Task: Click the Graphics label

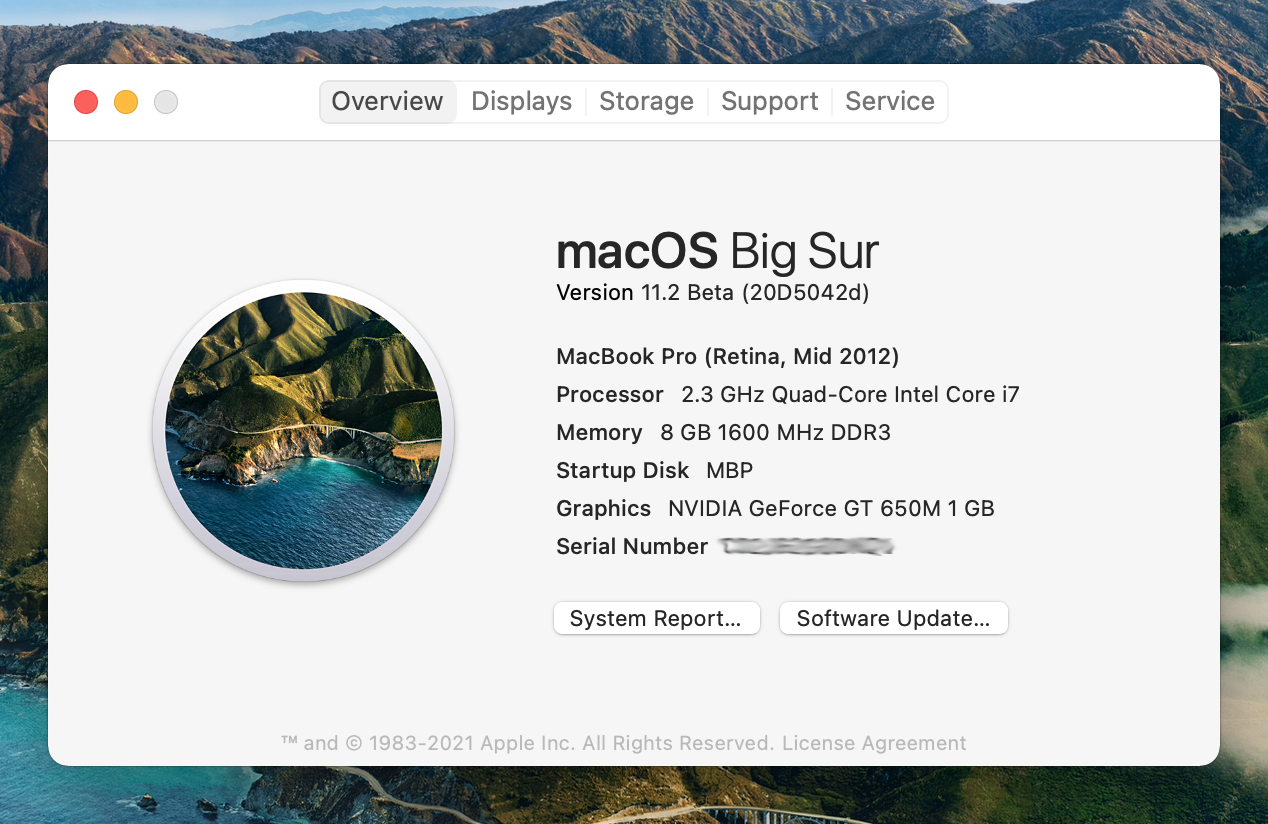Action: [604, 509]
